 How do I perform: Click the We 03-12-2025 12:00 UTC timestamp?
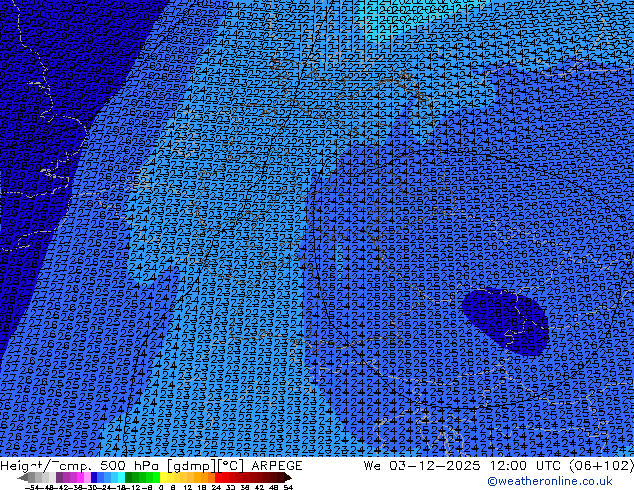465,466
